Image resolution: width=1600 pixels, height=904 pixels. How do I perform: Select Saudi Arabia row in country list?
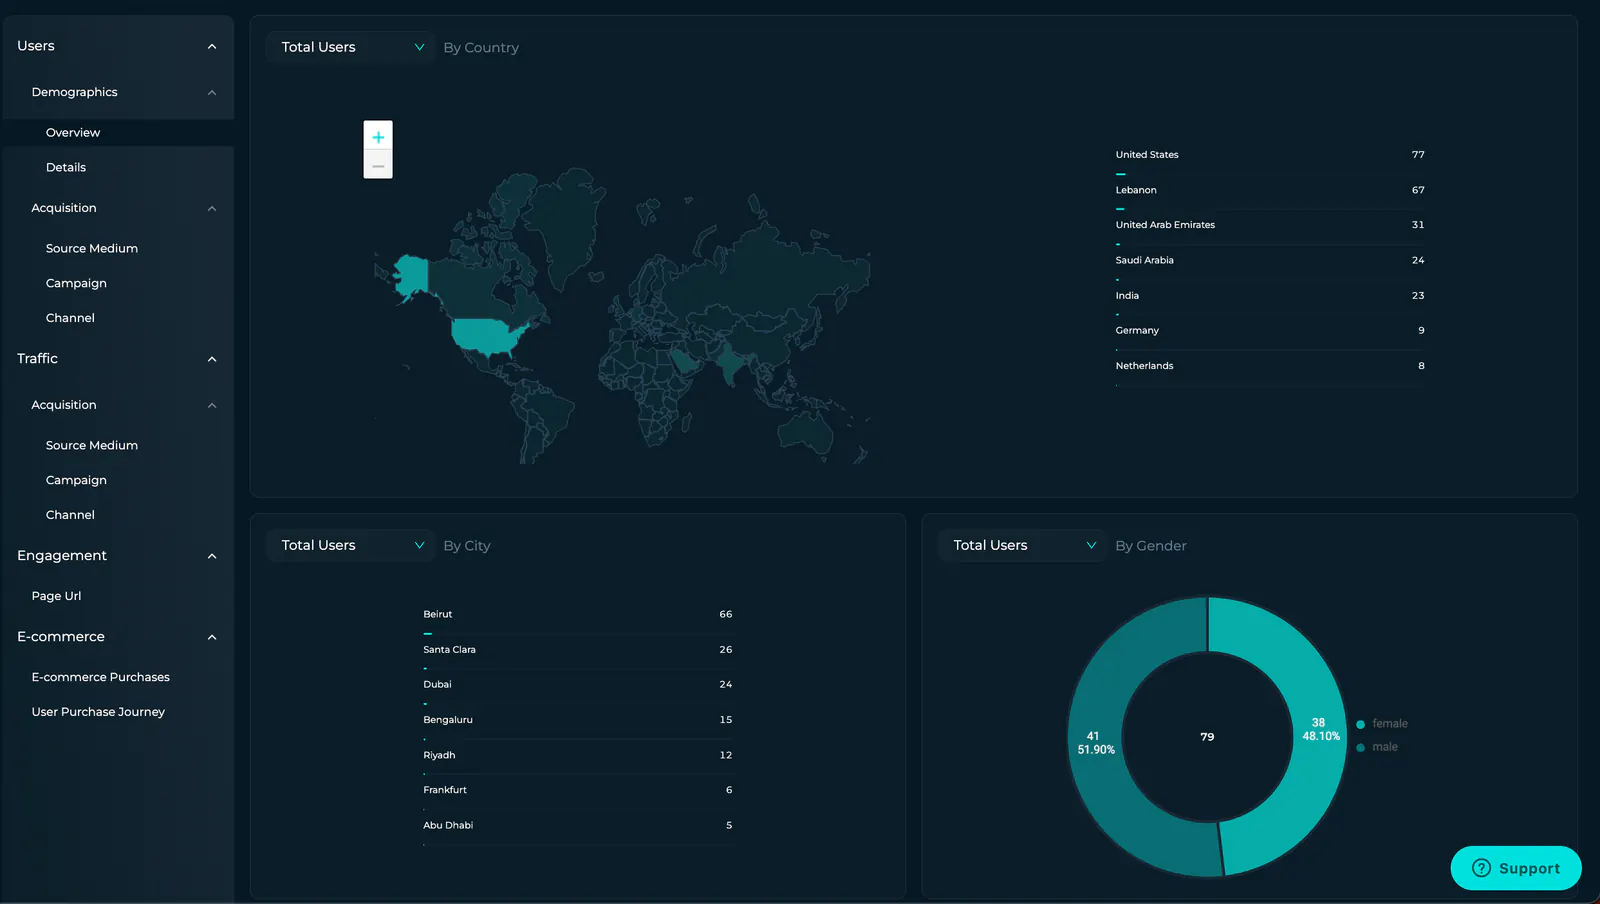click(x=1270, y=260)
